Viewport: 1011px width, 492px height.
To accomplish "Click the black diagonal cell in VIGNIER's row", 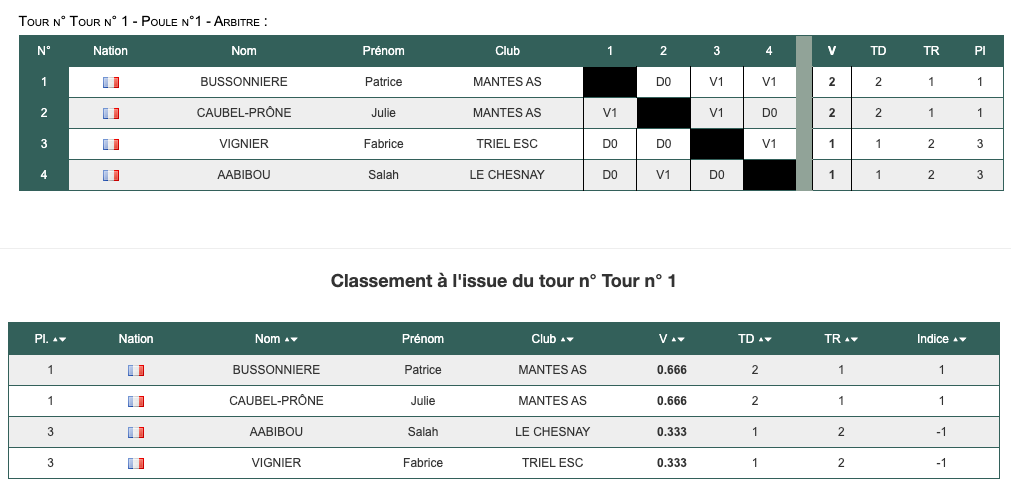I will coord(716,144).
